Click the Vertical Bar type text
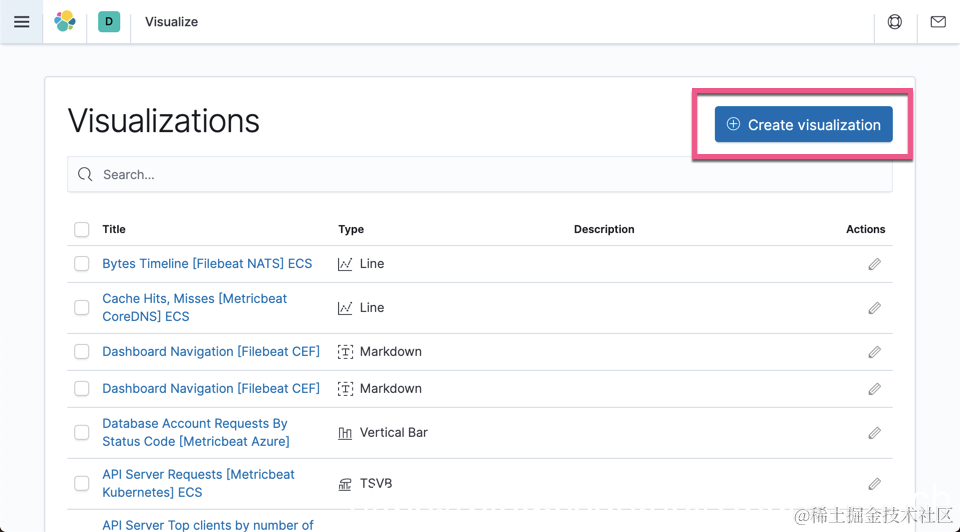 pyautogui.click(x=394, y=432)
